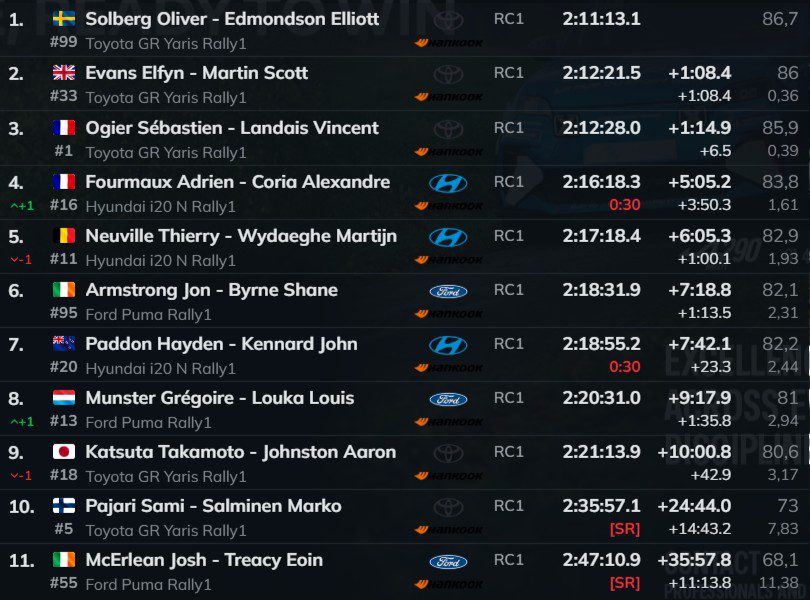Click the red [SR] marker in Pajari's row
810x600 pixels.
624,529
